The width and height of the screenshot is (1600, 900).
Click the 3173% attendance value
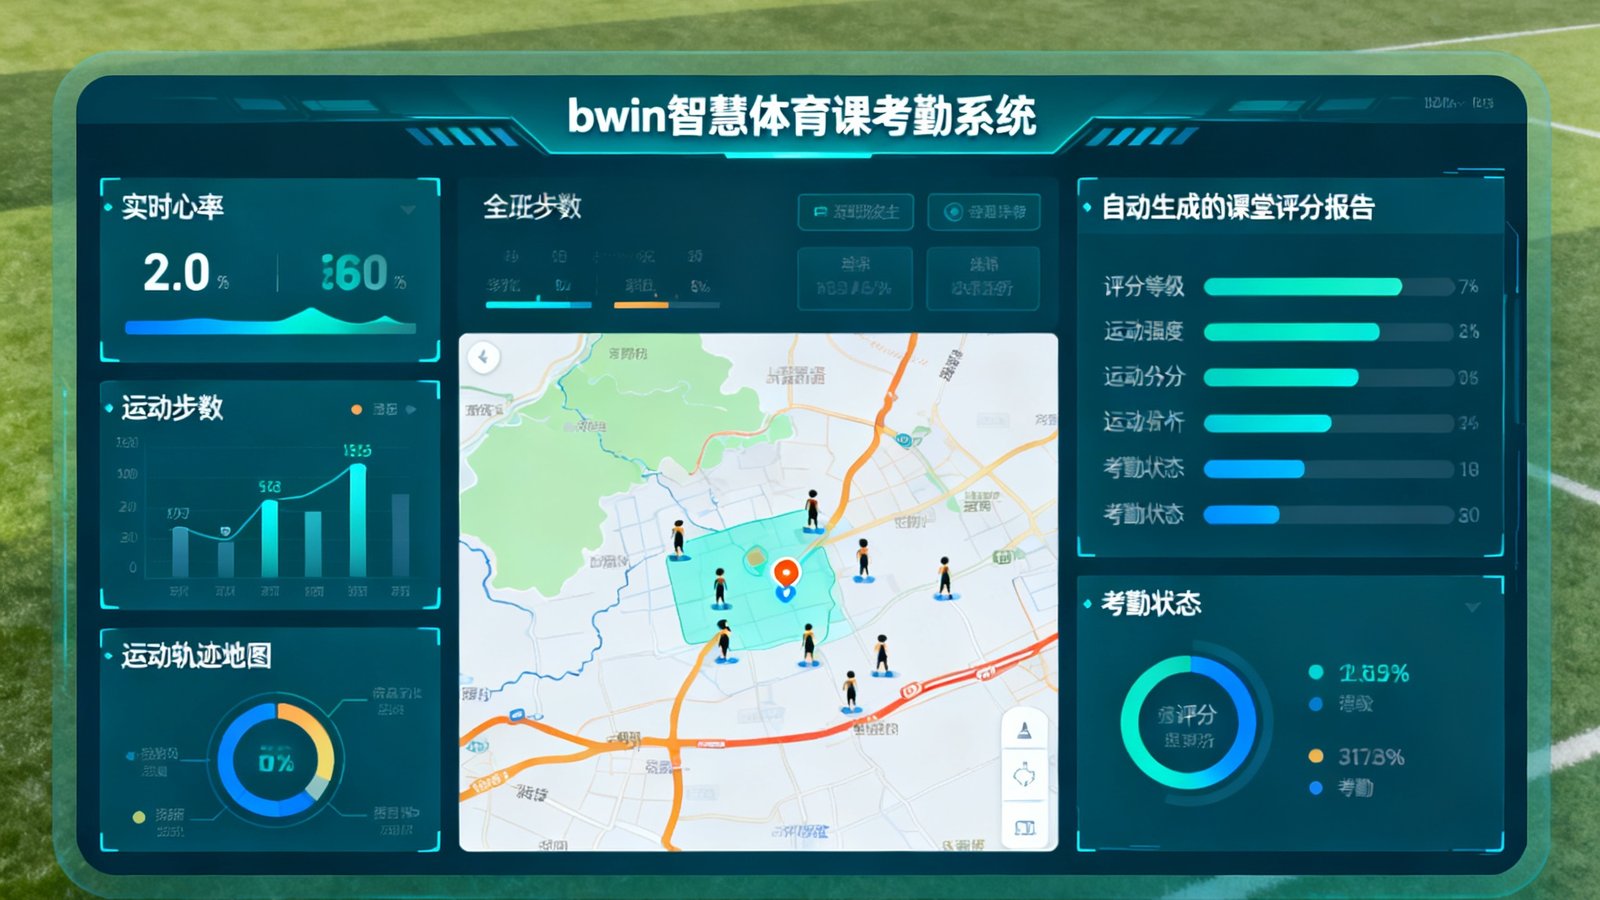click(1371, 757)
